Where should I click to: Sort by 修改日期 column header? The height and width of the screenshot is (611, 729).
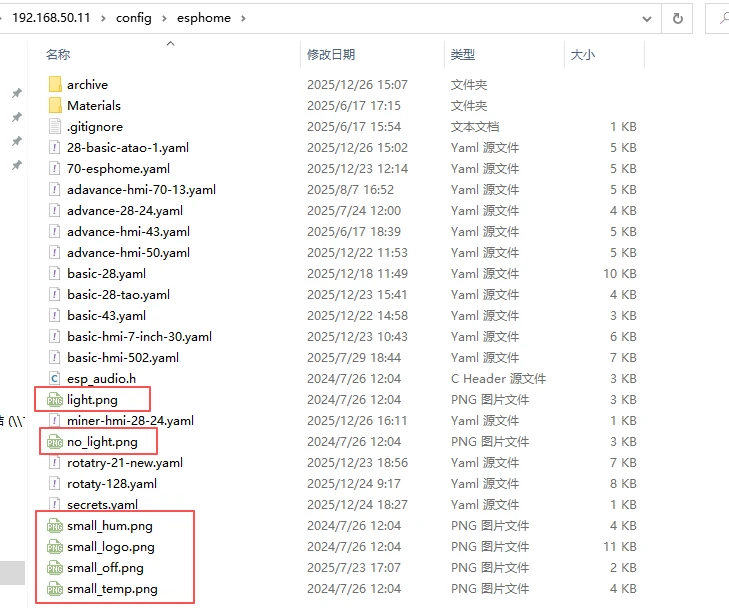(331, 55)
